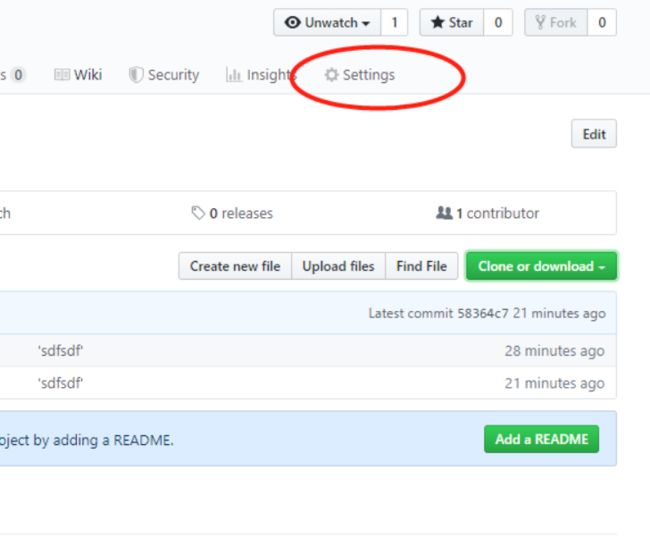Image resolution: width=650 pixels, height=546 pixels.
Task: Click the releases tag icon
Action: [x=198, y=213]
